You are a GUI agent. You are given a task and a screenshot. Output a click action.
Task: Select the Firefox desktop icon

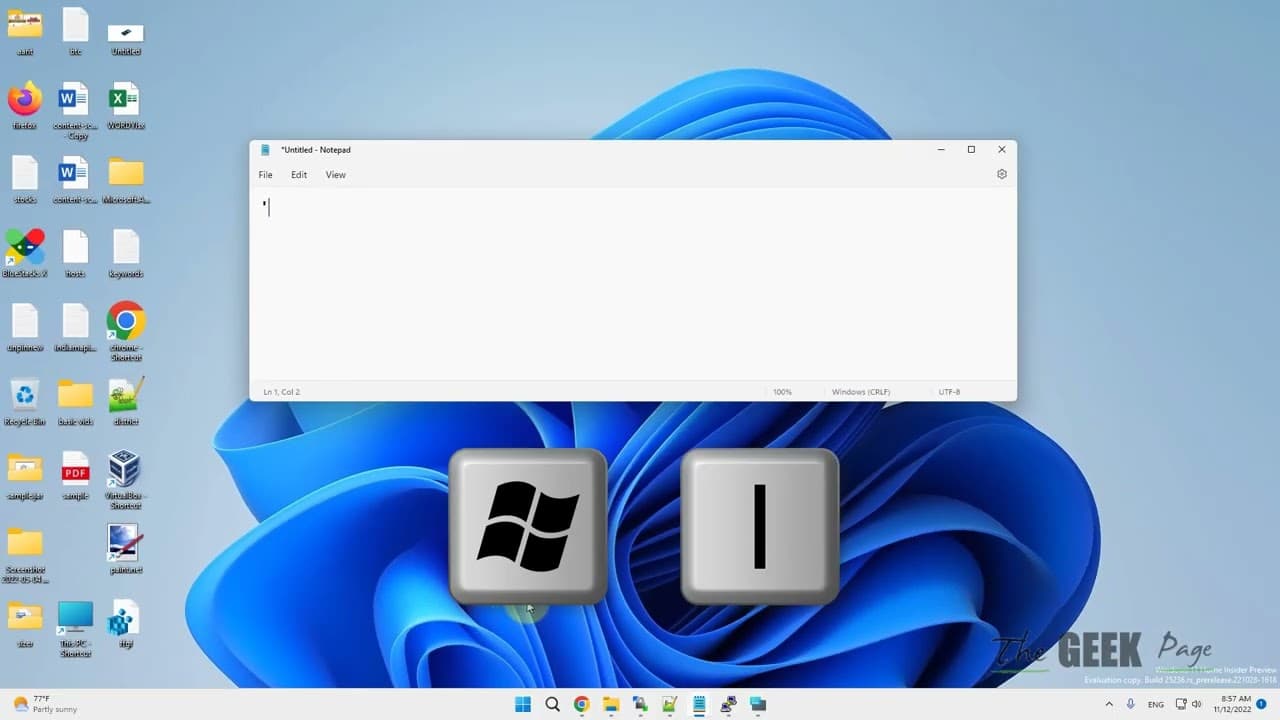pos(25,105)
